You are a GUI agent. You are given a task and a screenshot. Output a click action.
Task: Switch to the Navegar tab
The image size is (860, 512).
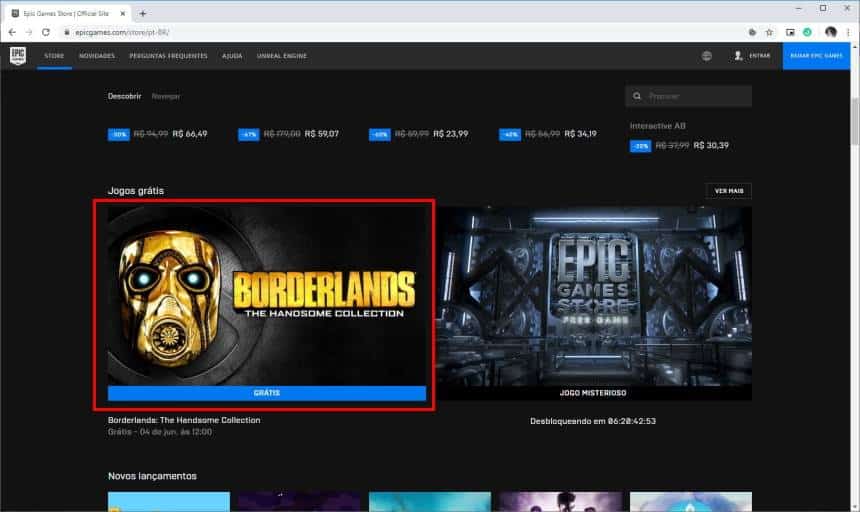tap(166, 96)
